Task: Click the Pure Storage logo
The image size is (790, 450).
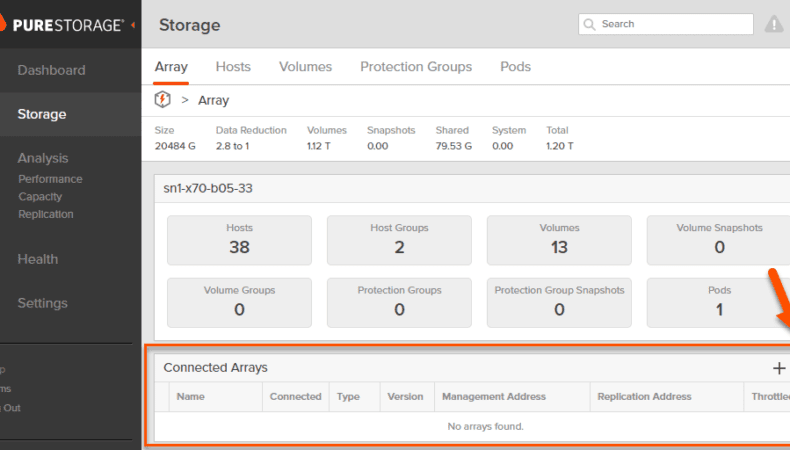Action: pos(62,25)
